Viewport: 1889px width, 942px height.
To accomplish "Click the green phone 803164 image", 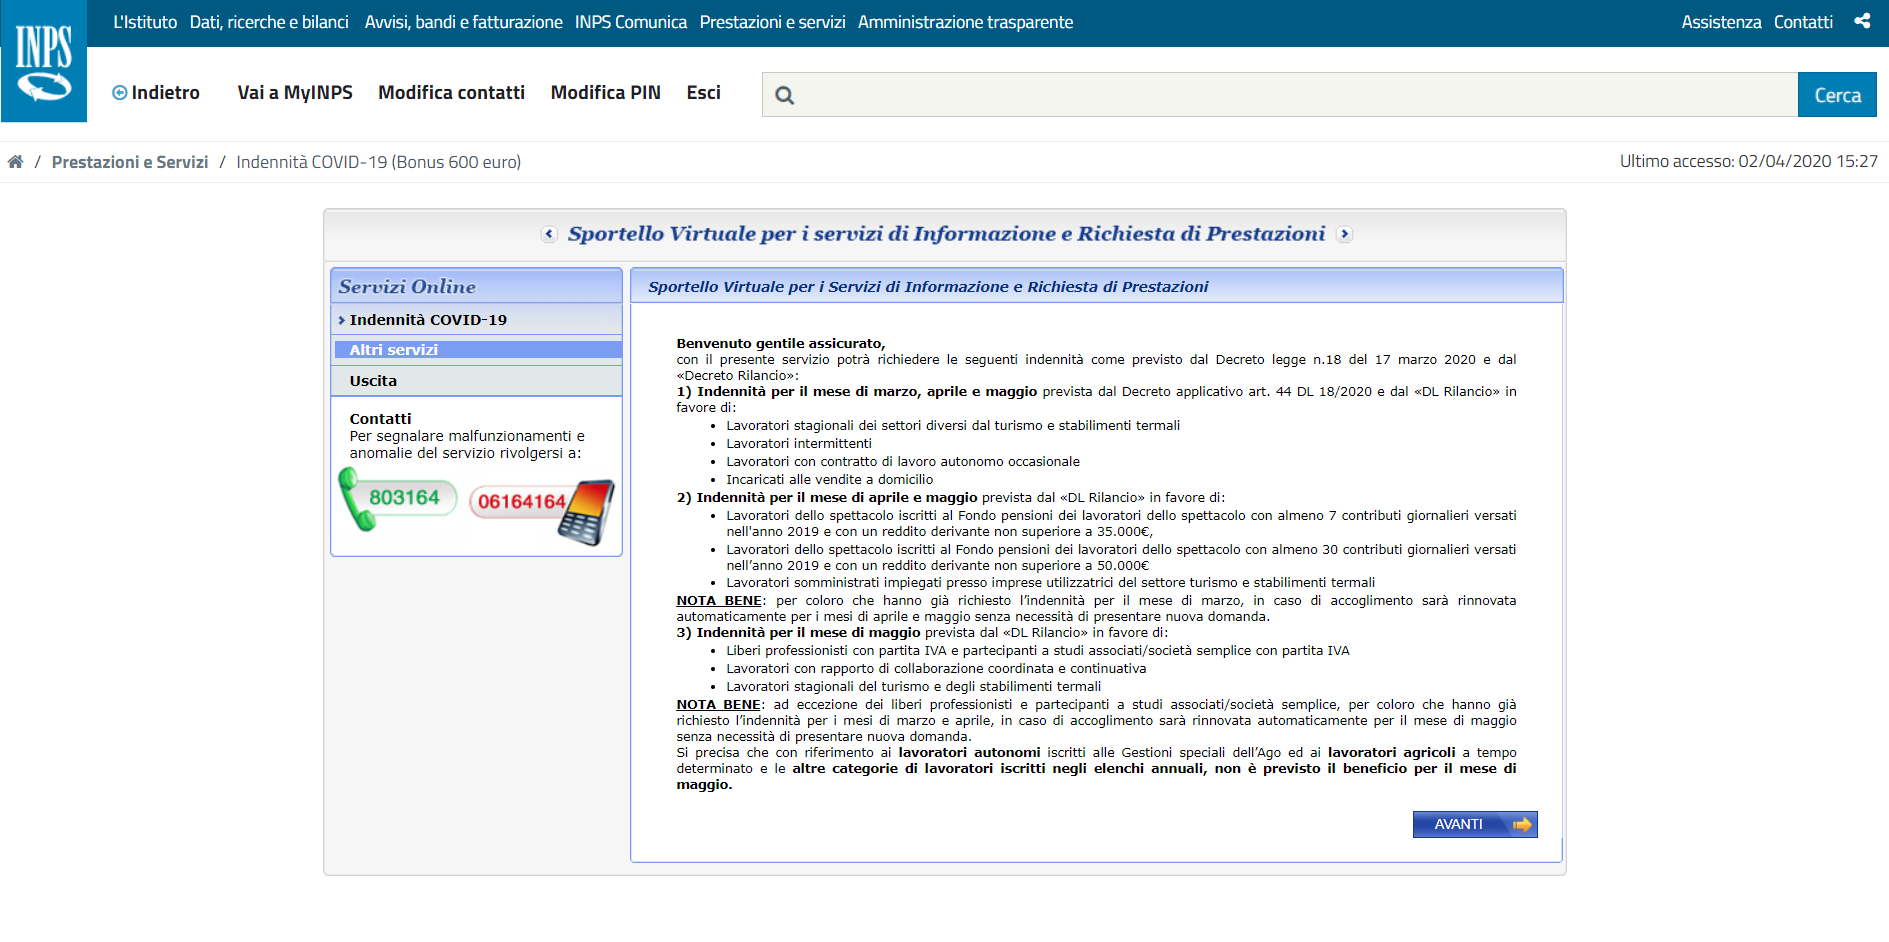I will click(397, 499).
